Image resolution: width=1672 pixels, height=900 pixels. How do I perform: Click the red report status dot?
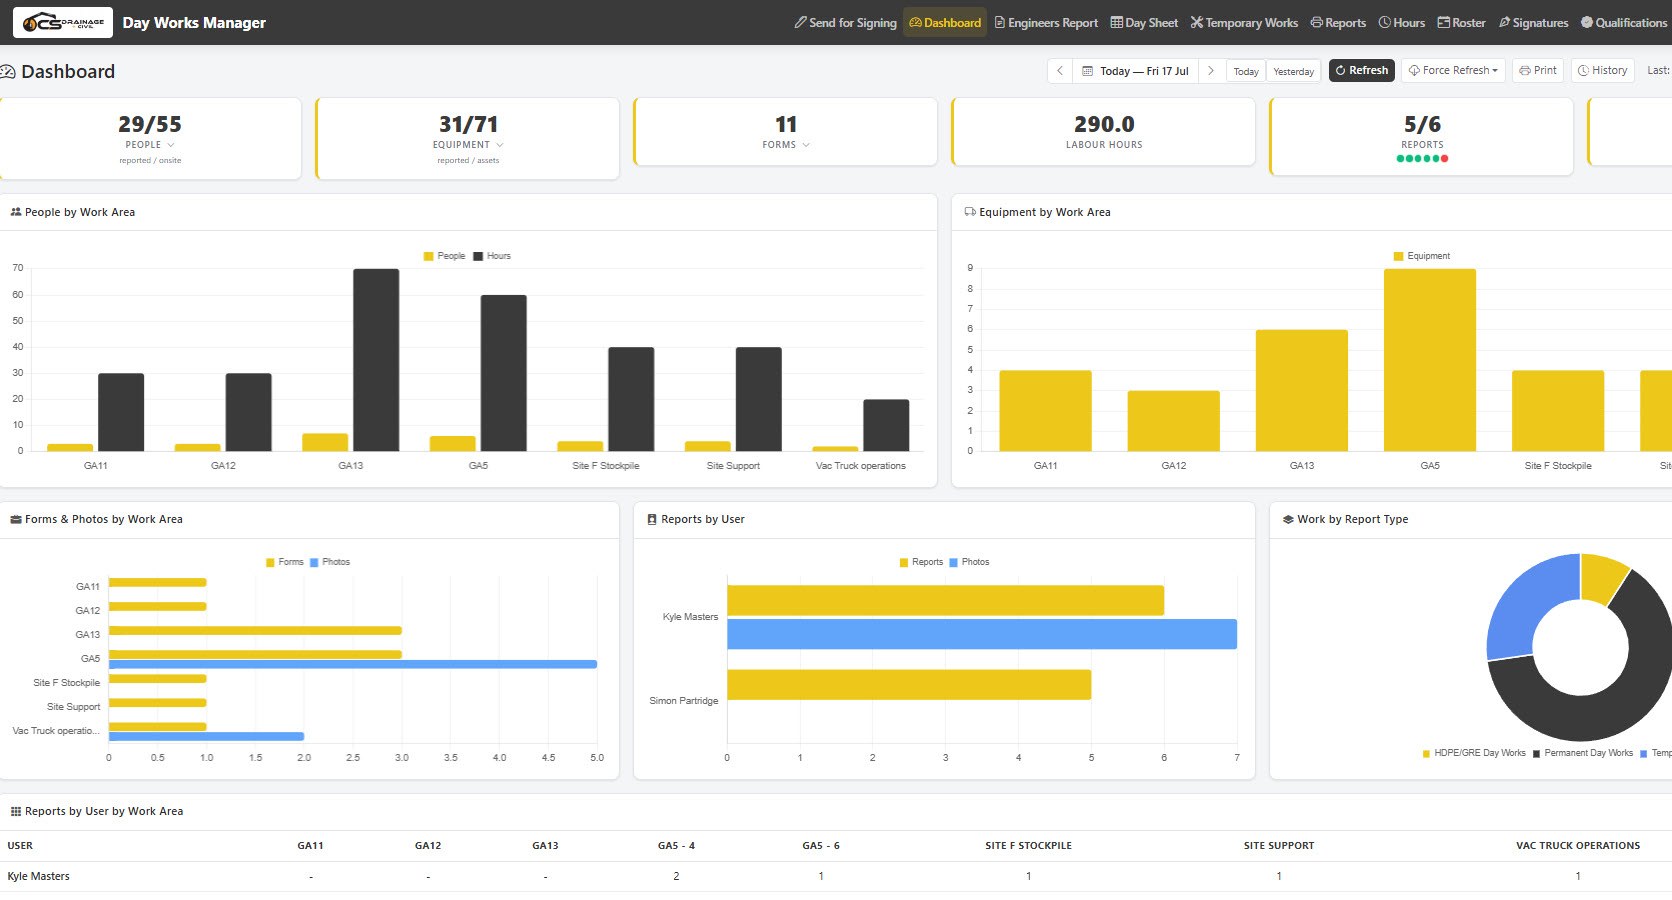(1445, 158)
